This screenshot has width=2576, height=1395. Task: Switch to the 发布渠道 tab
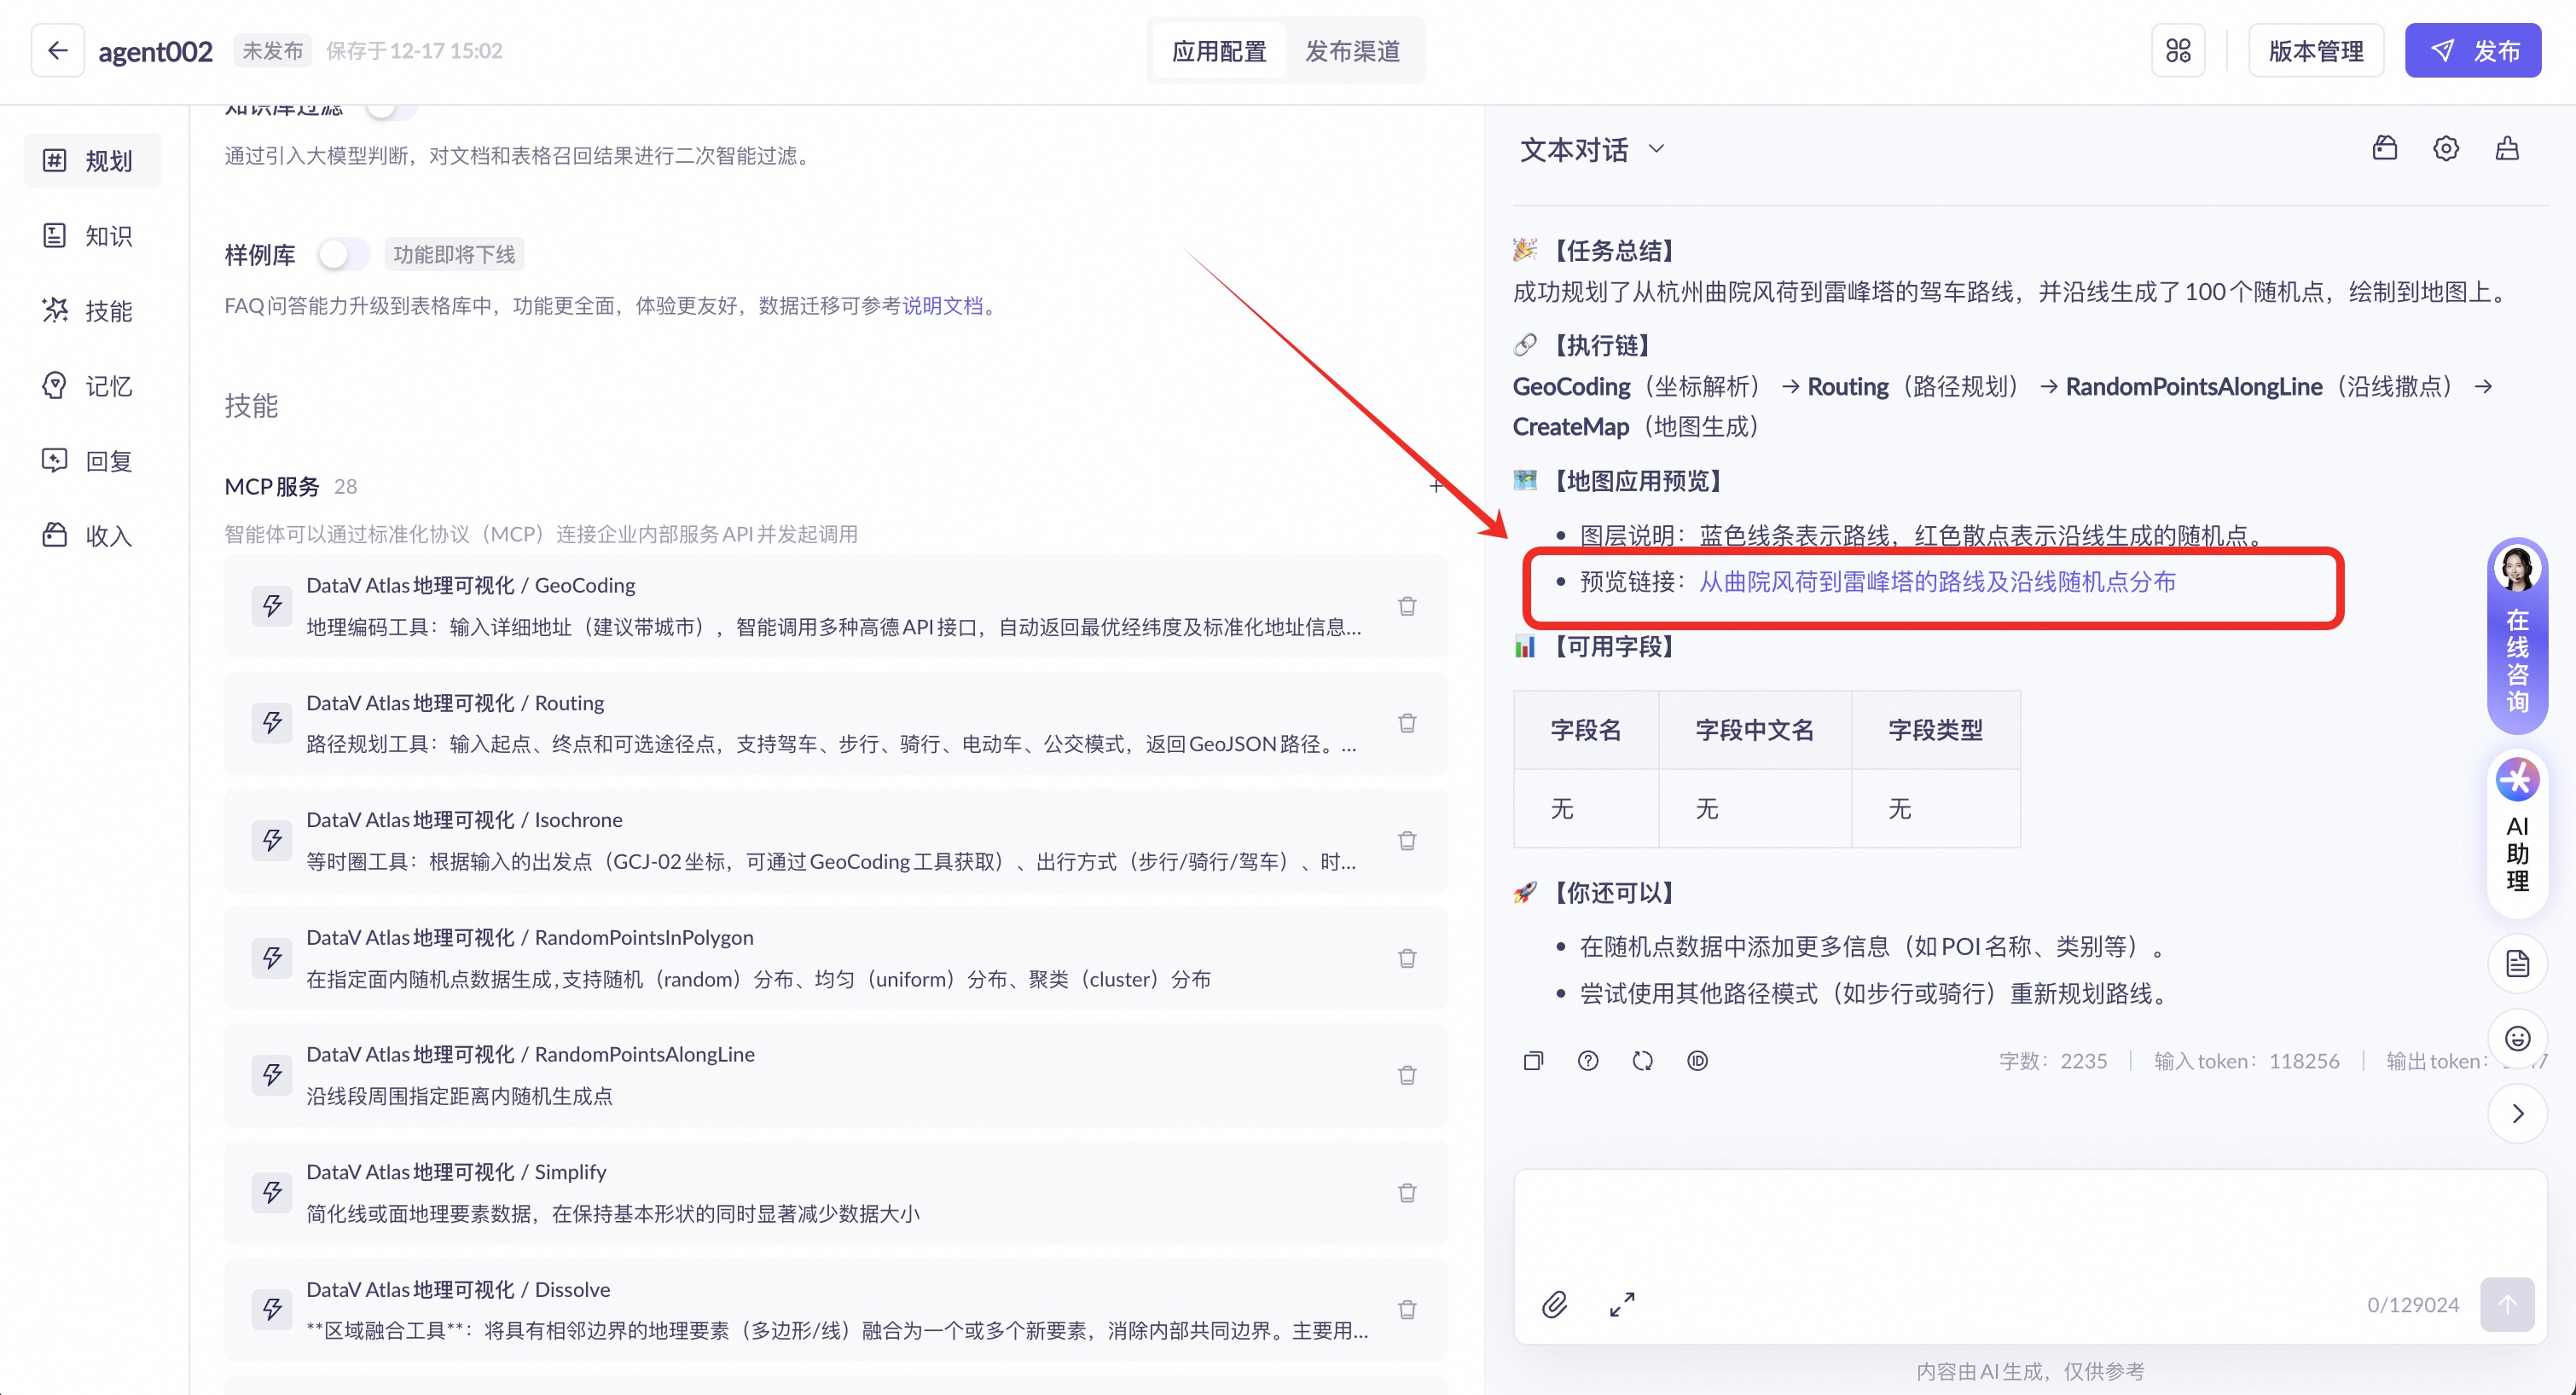tap(1352, 51)
